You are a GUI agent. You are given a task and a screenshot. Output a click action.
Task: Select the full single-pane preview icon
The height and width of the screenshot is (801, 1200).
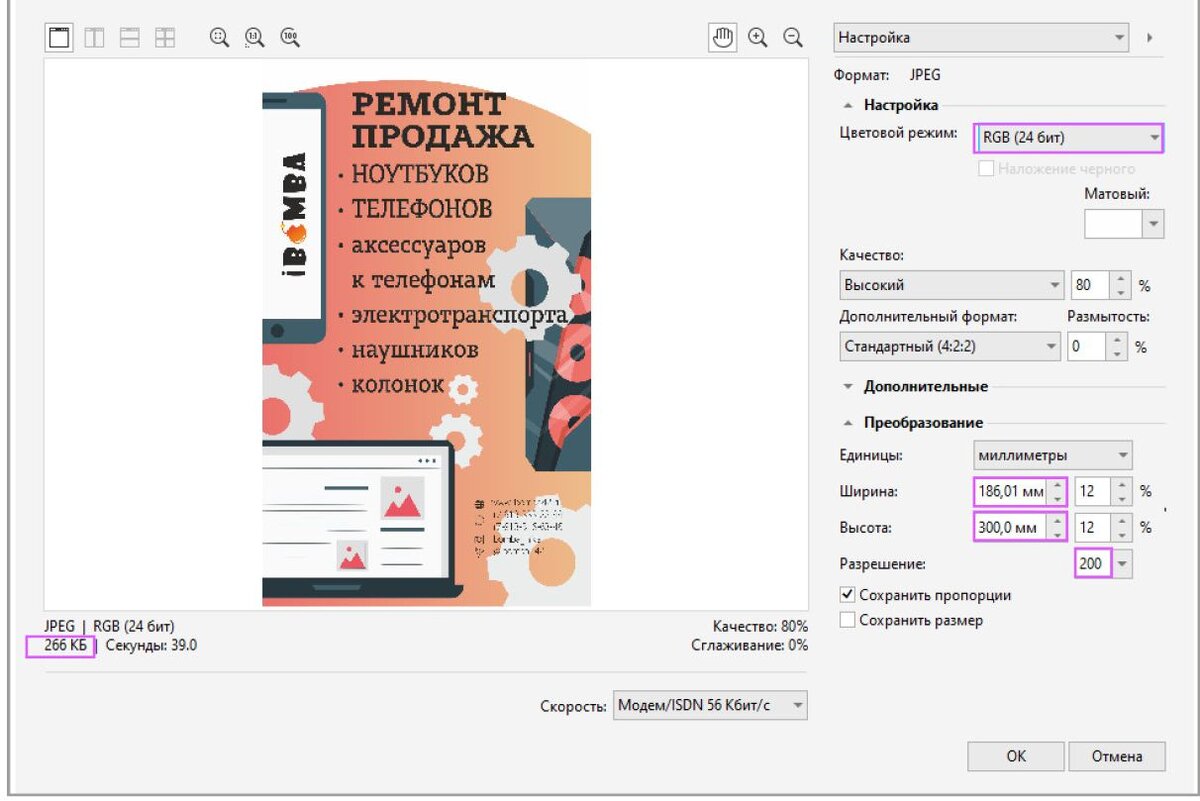(59, 38)
